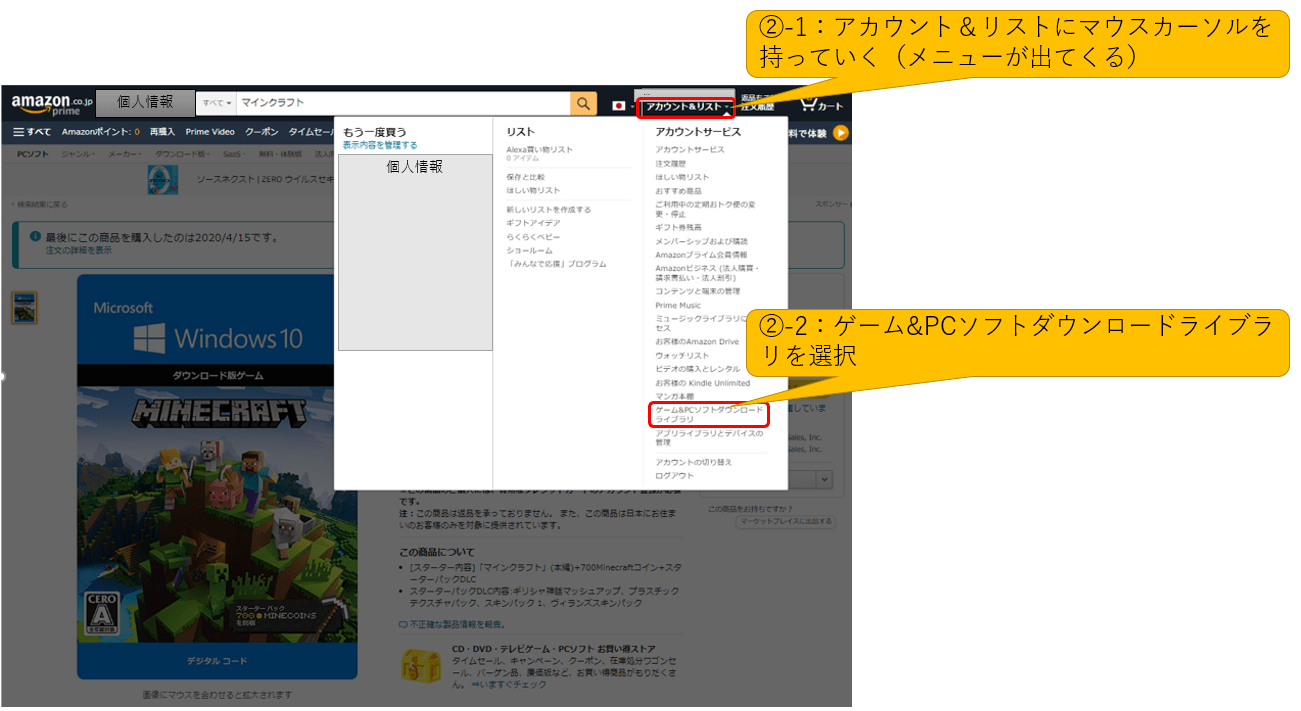The height and width of the screenshot is (711, 1301).
Task: Click 検索結果に戻る link
Action: (x=42, y=205)
